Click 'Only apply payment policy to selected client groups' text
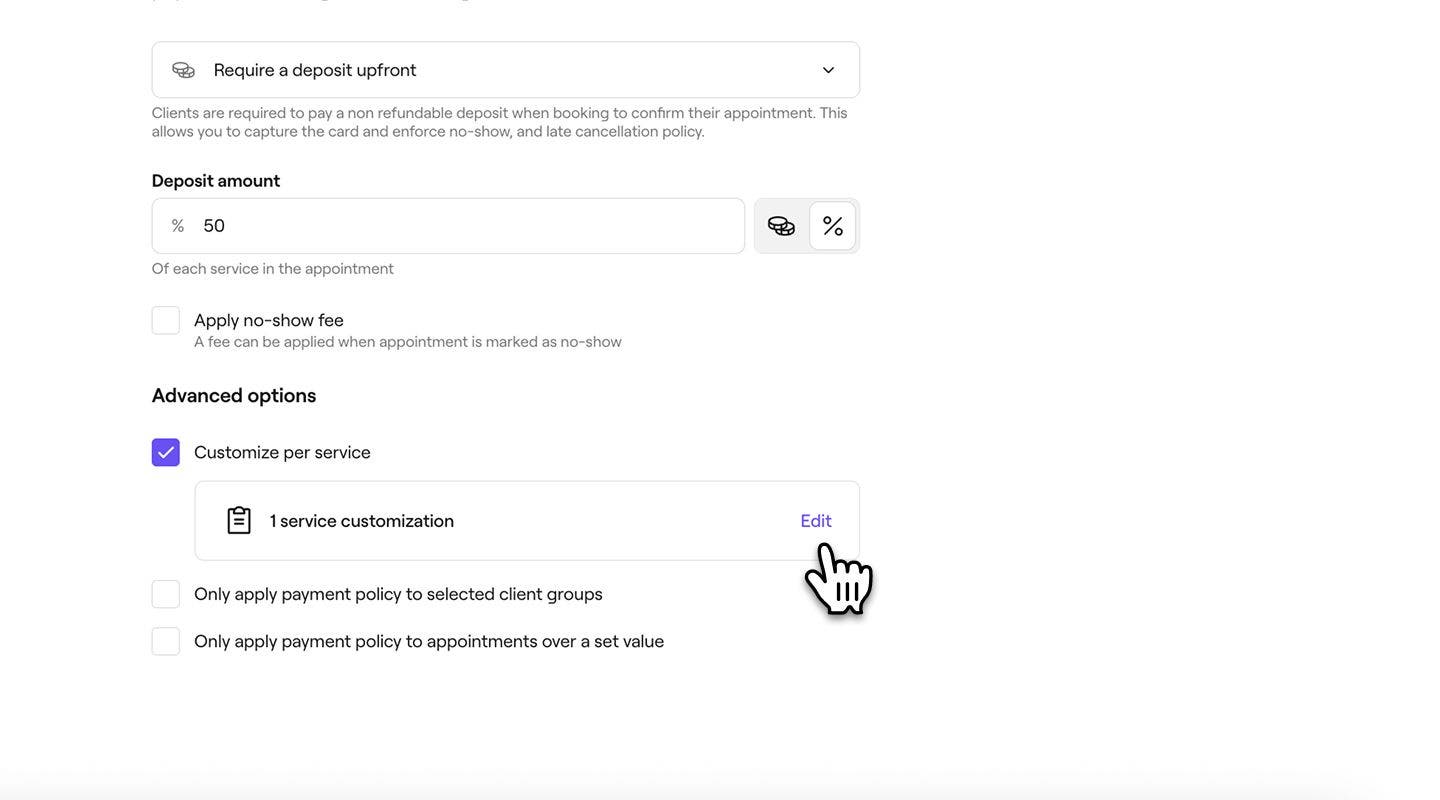This screenshot has width=1440, height=800. point(398,595)
